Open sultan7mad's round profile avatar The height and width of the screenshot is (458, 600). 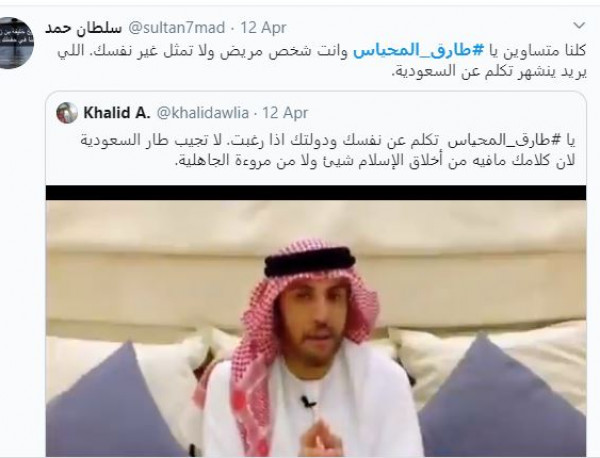pyautogui.click(x=16, y=43)
